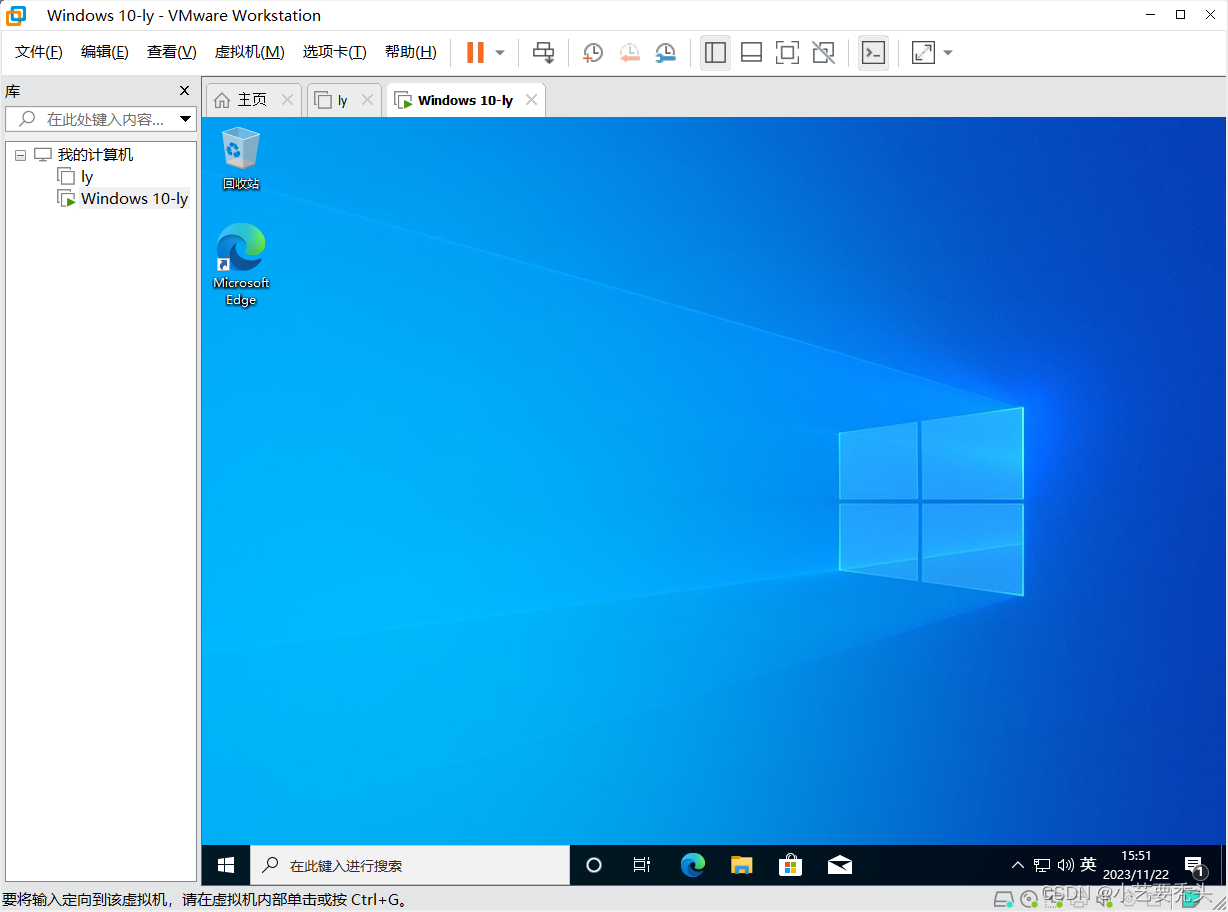
Task: Toggle the console view mode
Action: [872, 52]
